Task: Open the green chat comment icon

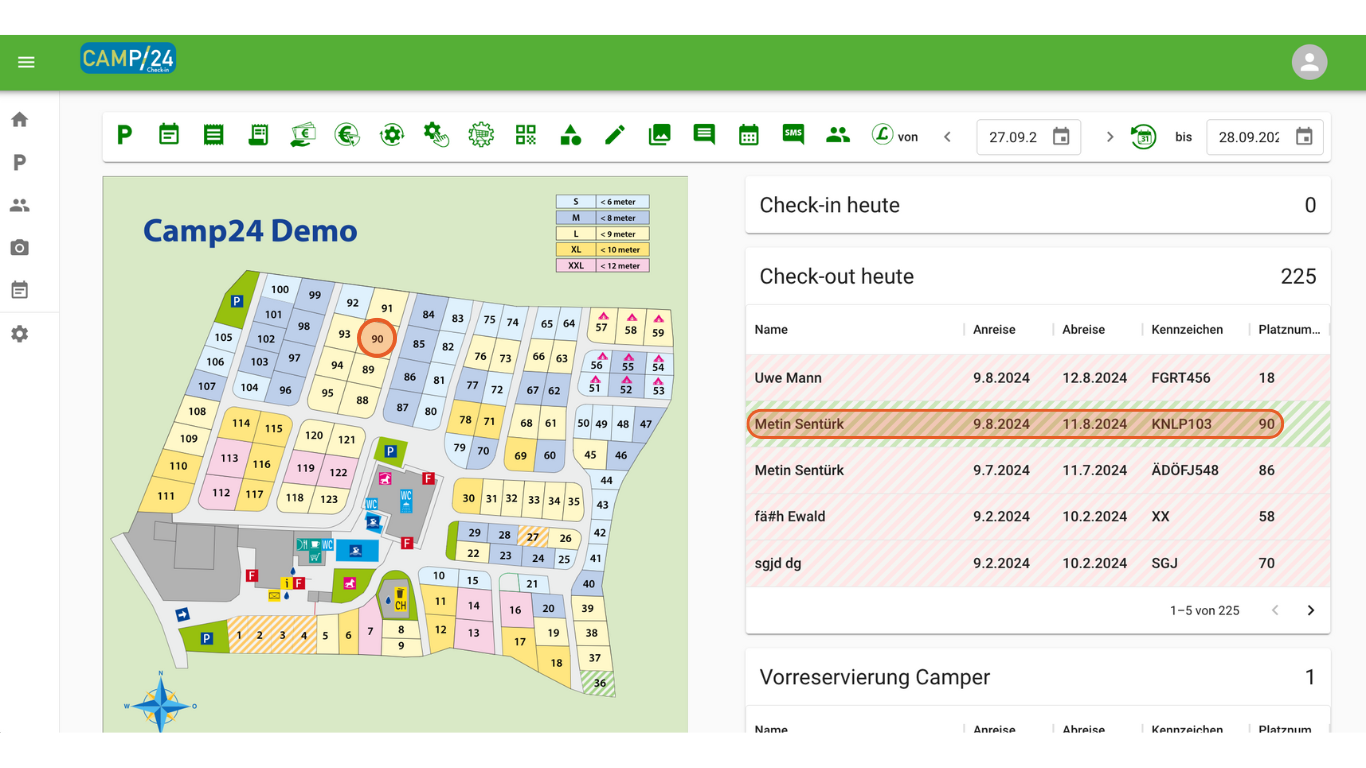Action: tap(704, 135)
